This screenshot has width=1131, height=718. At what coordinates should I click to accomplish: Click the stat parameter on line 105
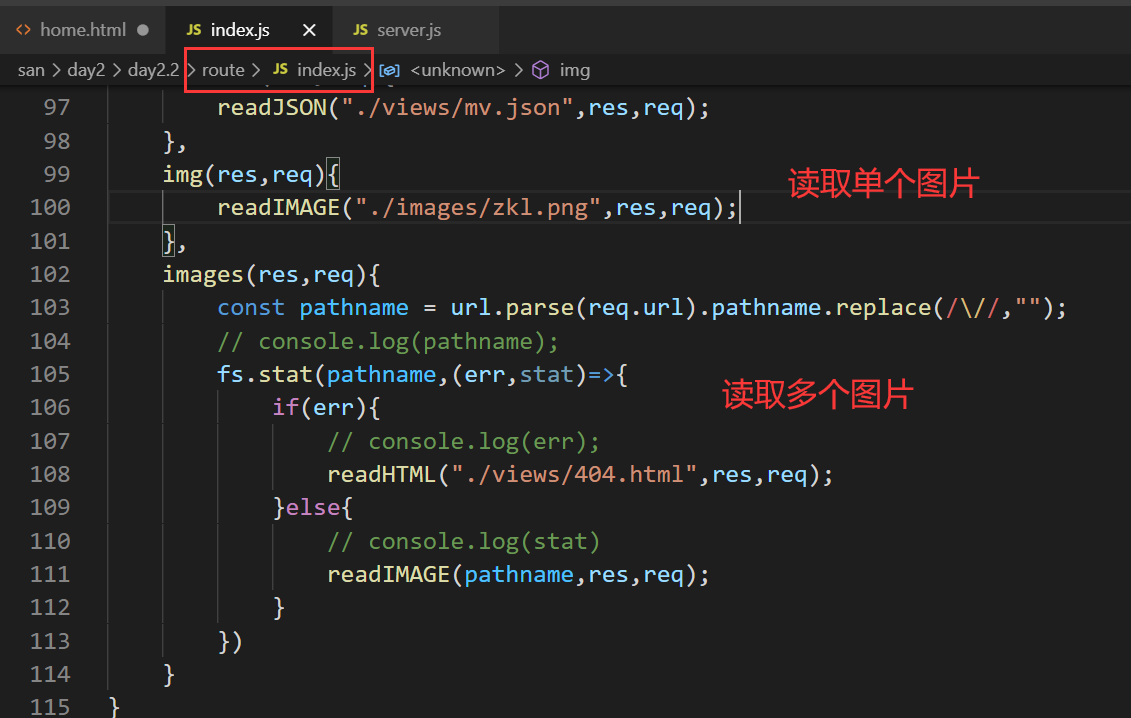(547, 375)
